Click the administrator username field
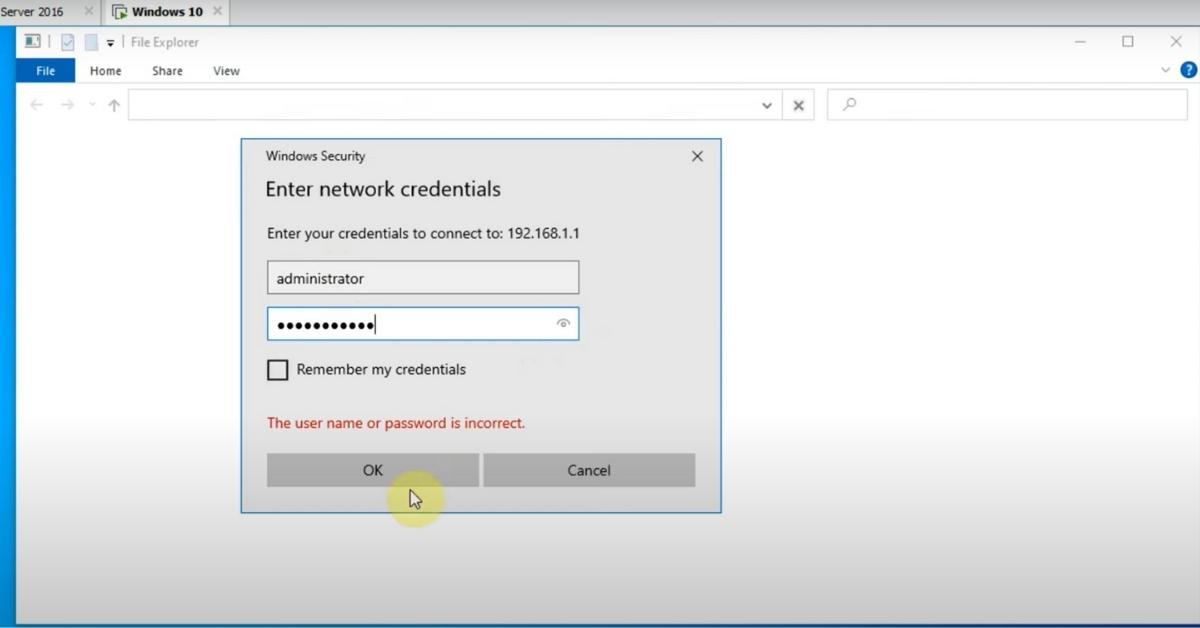The width and height of the screenshot is (1200, 628). click(x=423, y=278)
